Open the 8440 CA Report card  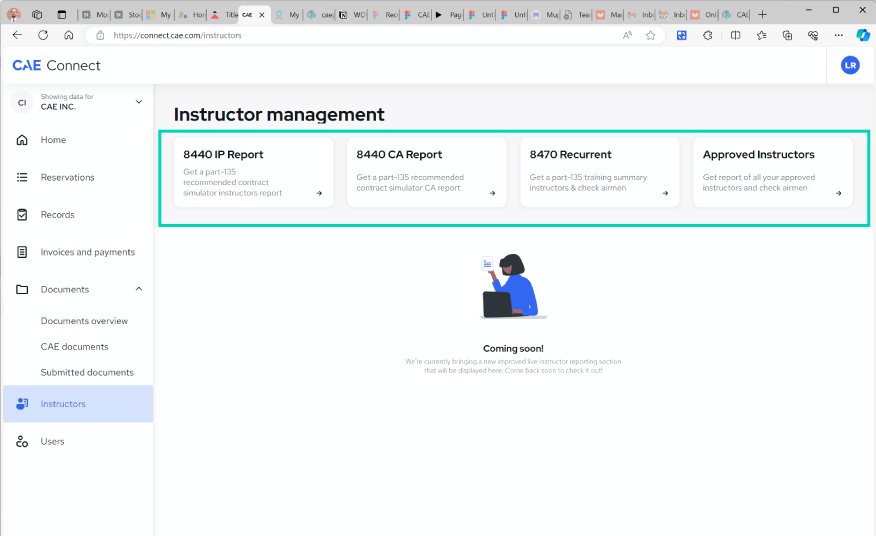427,172
